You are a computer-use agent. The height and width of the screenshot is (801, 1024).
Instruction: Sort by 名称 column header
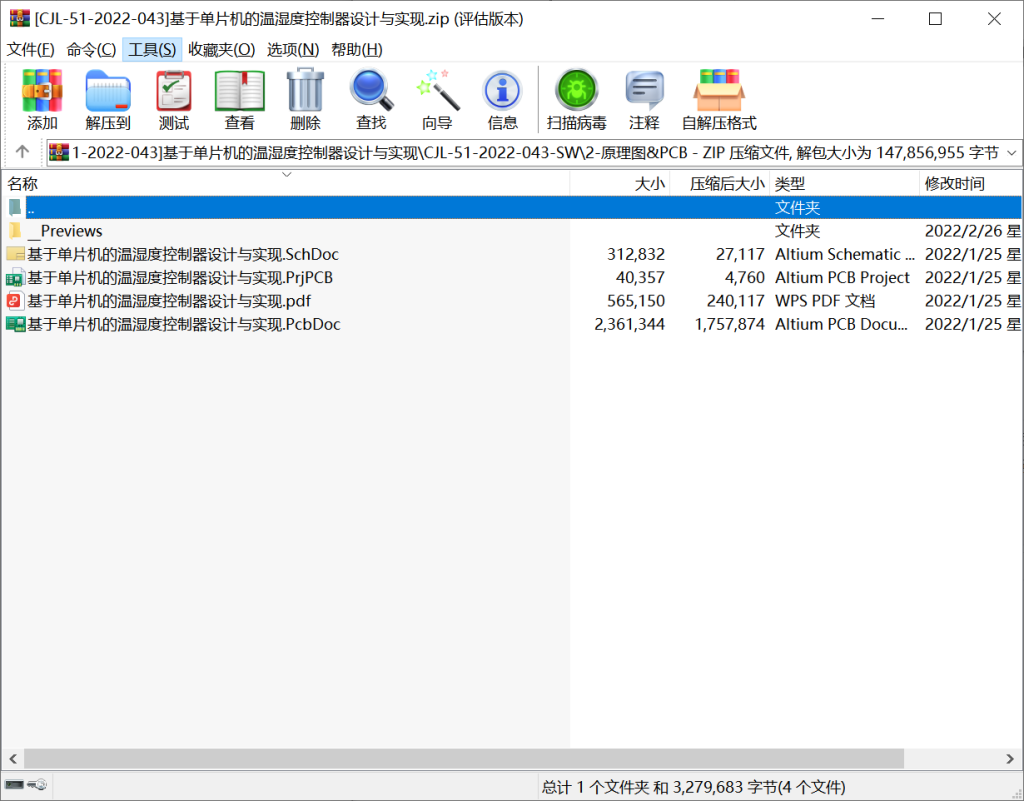23,184
